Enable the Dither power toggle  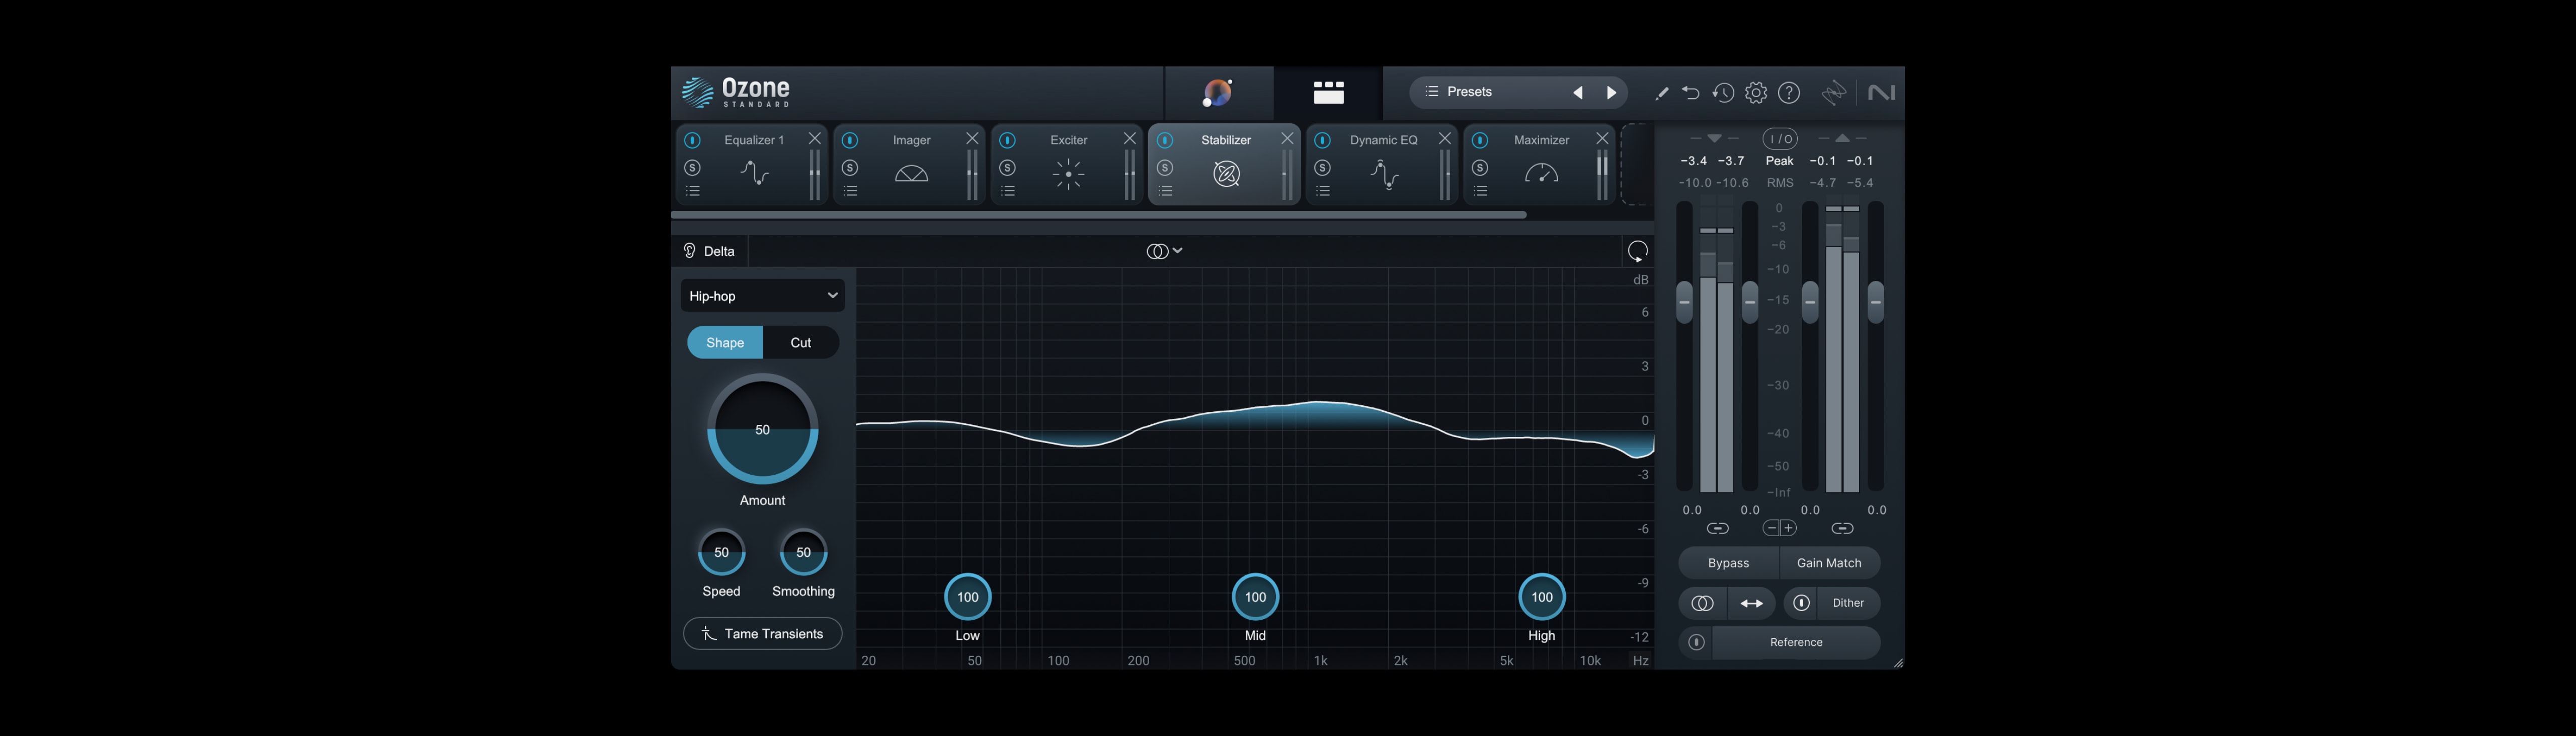(x=1801, y=603)
